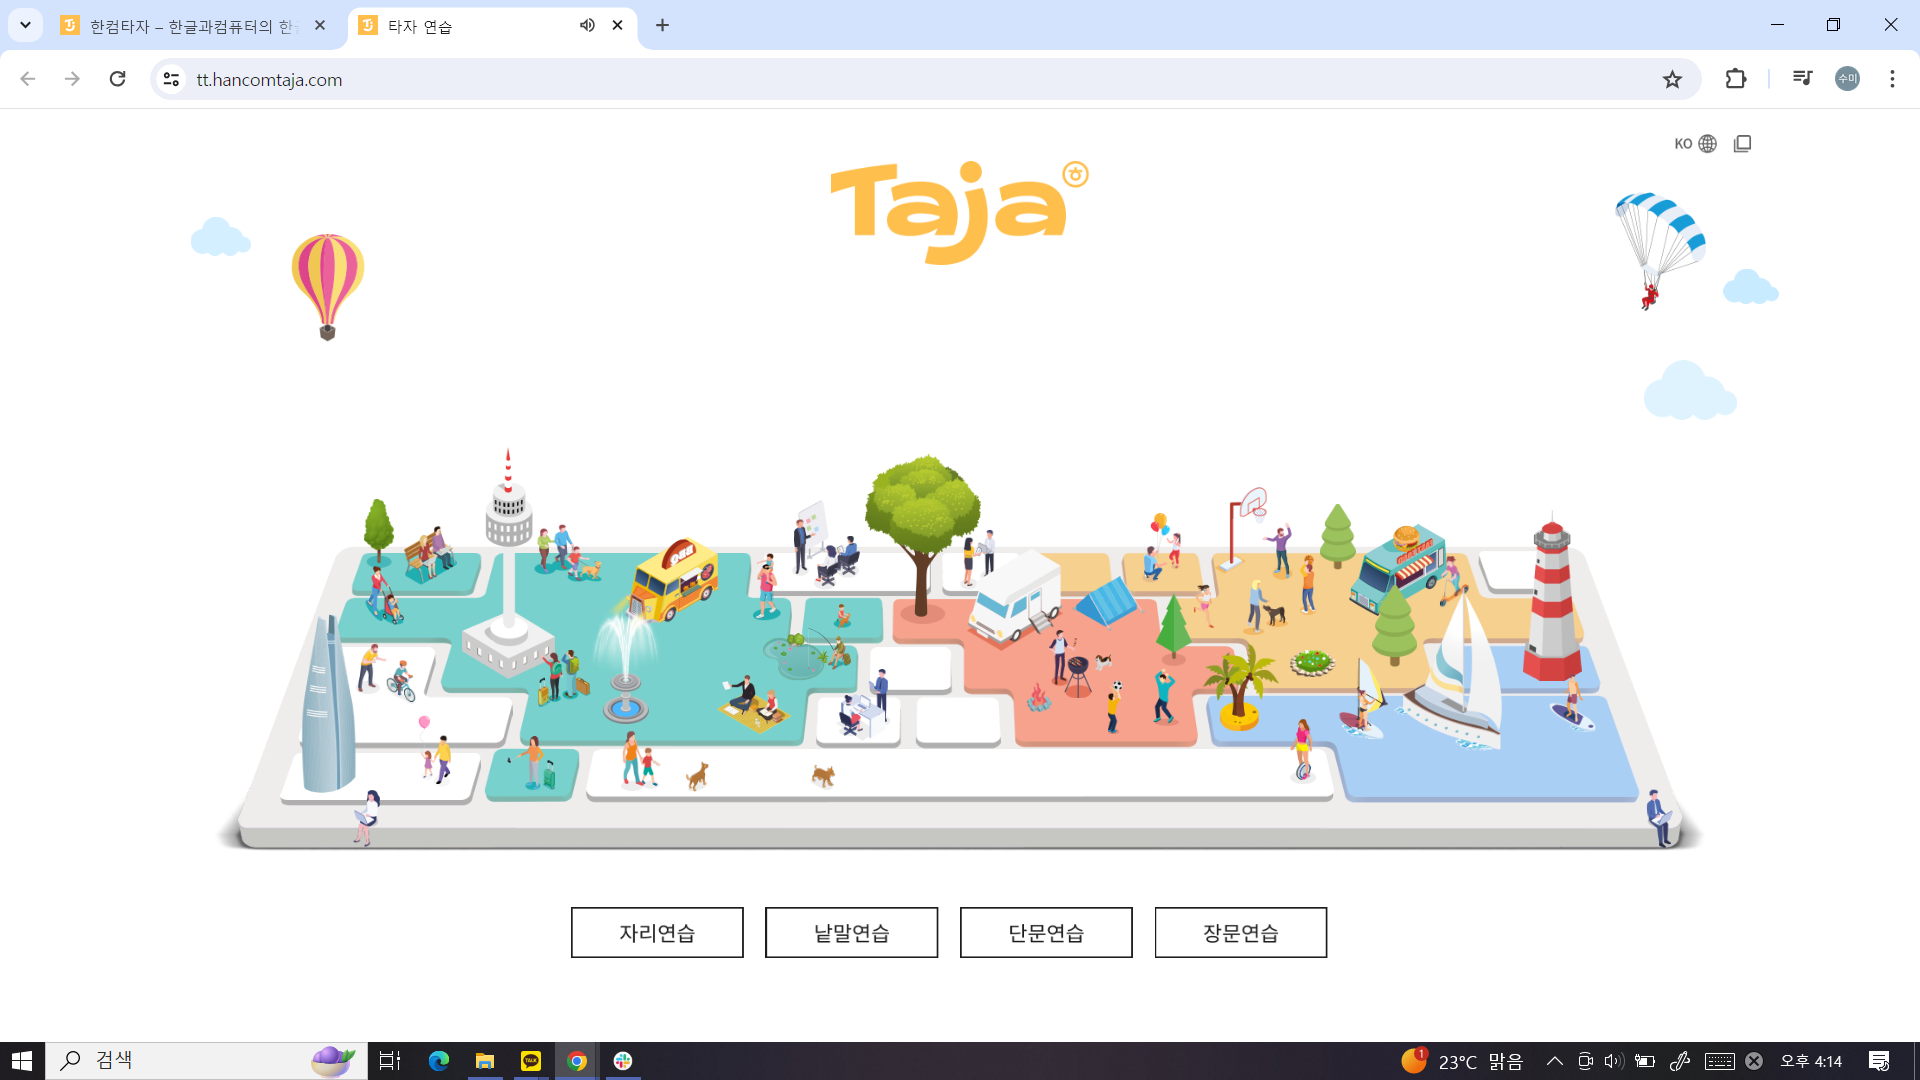1920x1080 pixels.
Task: Open the 단문연습 mode
Action: [x=1046, y=932]
